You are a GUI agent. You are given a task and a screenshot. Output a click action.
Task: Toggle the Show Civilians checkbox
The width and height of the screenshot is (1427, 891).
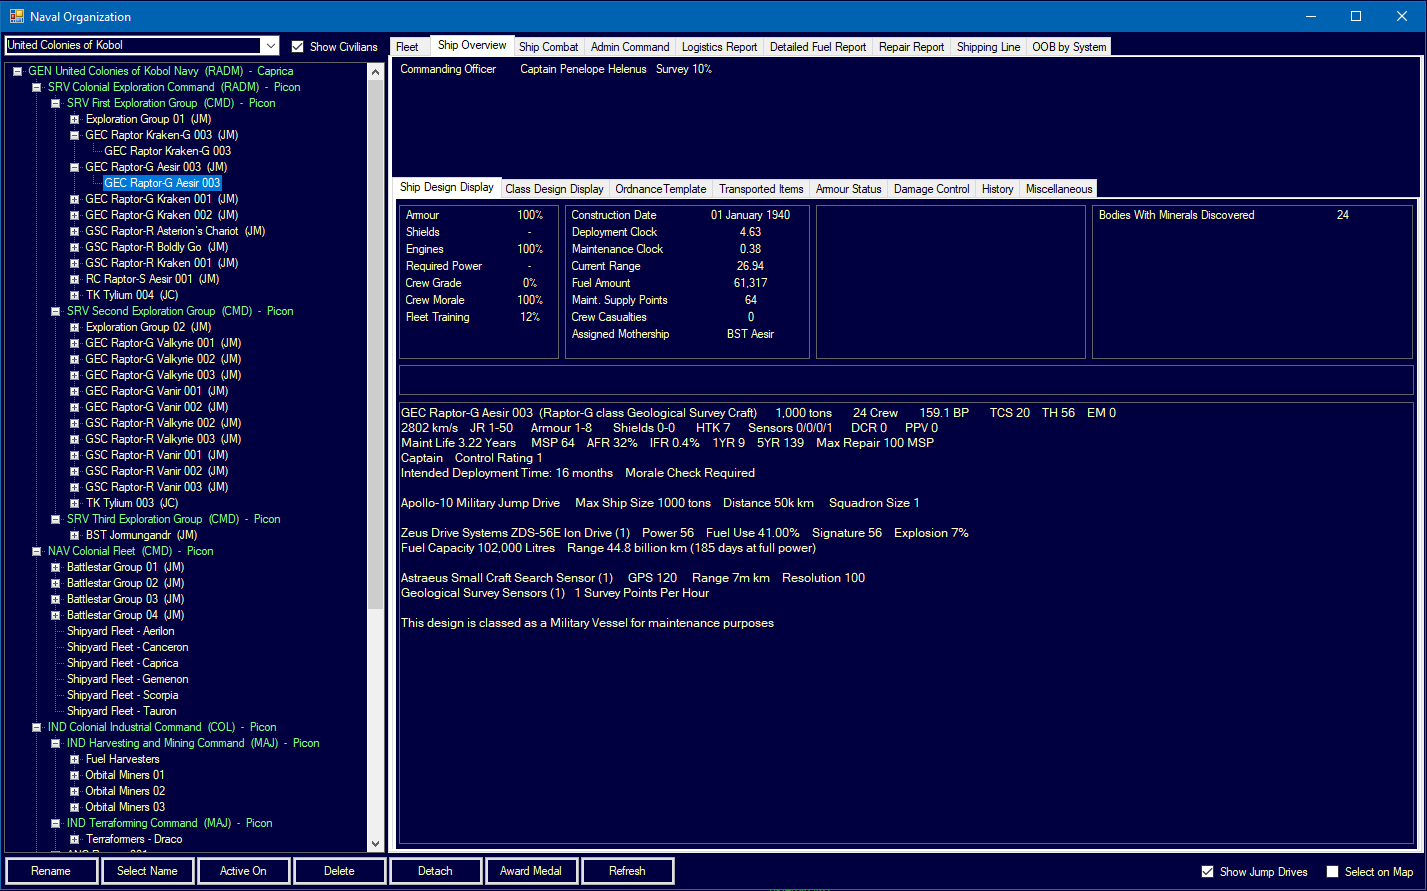(297, 46)
